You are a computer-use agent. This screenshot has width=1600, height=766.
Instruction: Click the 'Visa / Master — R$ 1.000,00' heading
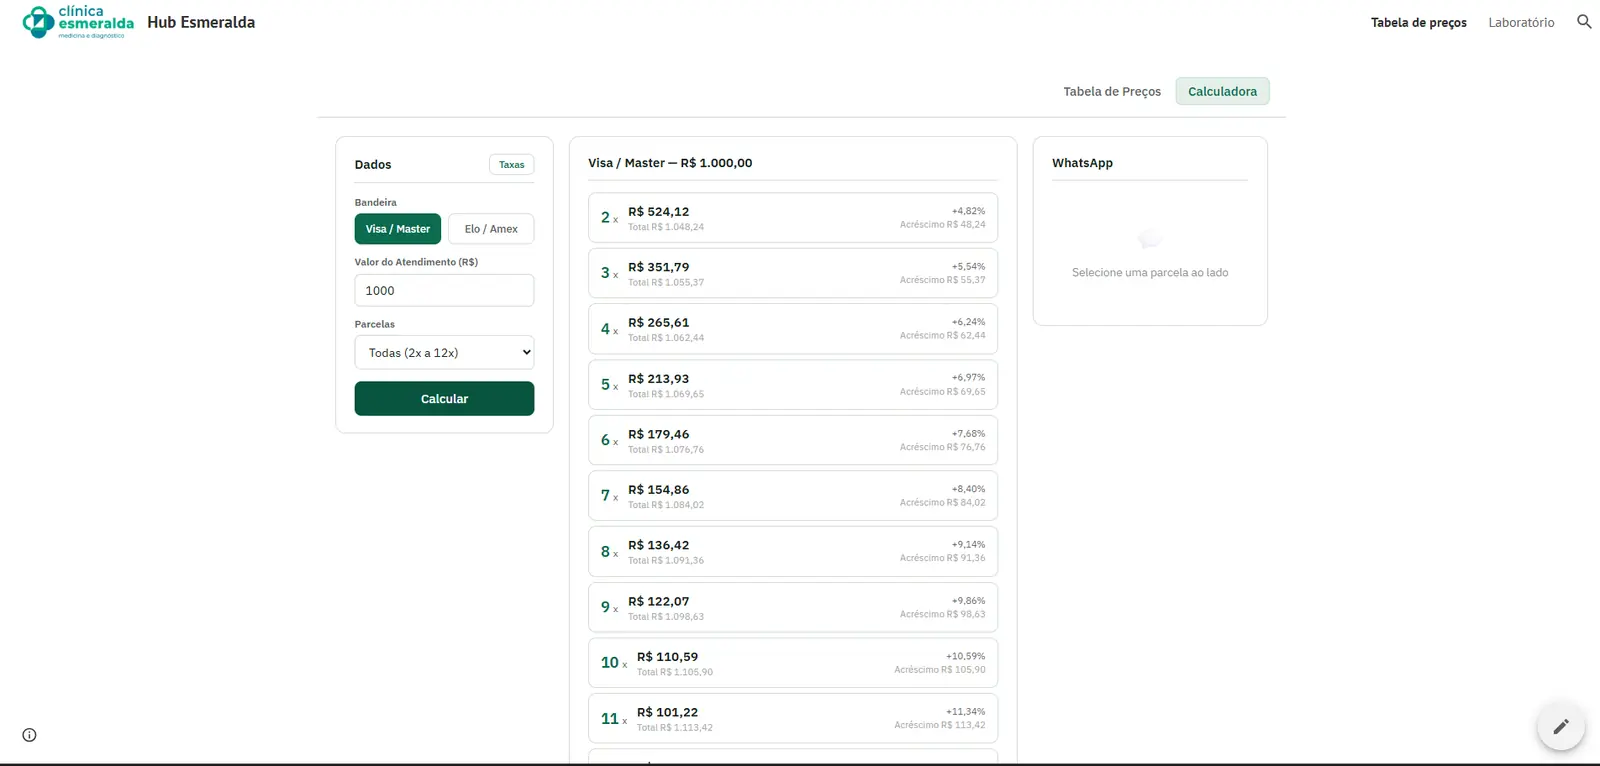point(670,163)
